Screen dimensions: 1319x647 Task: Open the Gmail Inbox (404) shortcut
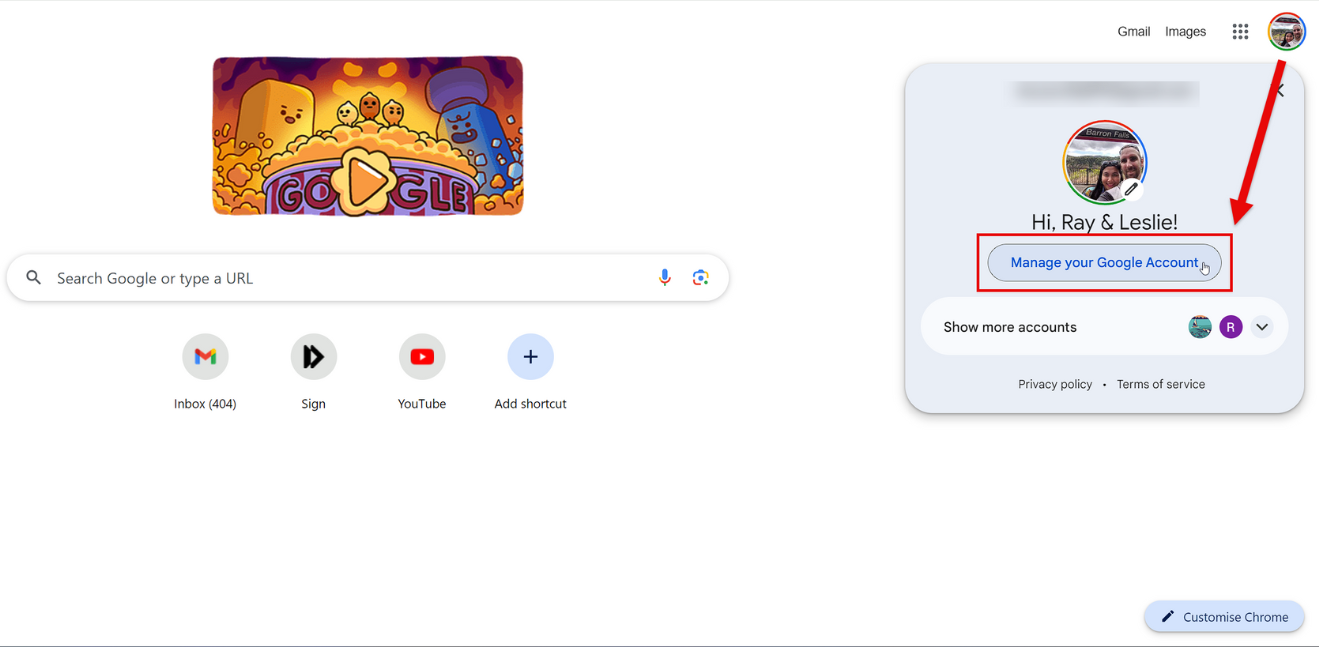[x=205, y=357]
